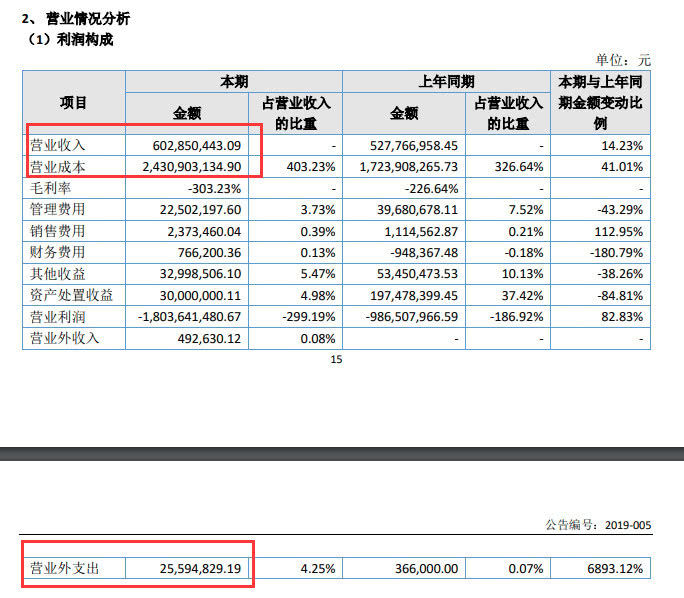This screenshot has height=598, width=684.
Task: Click the 0.39% cell
Action: 318,231
